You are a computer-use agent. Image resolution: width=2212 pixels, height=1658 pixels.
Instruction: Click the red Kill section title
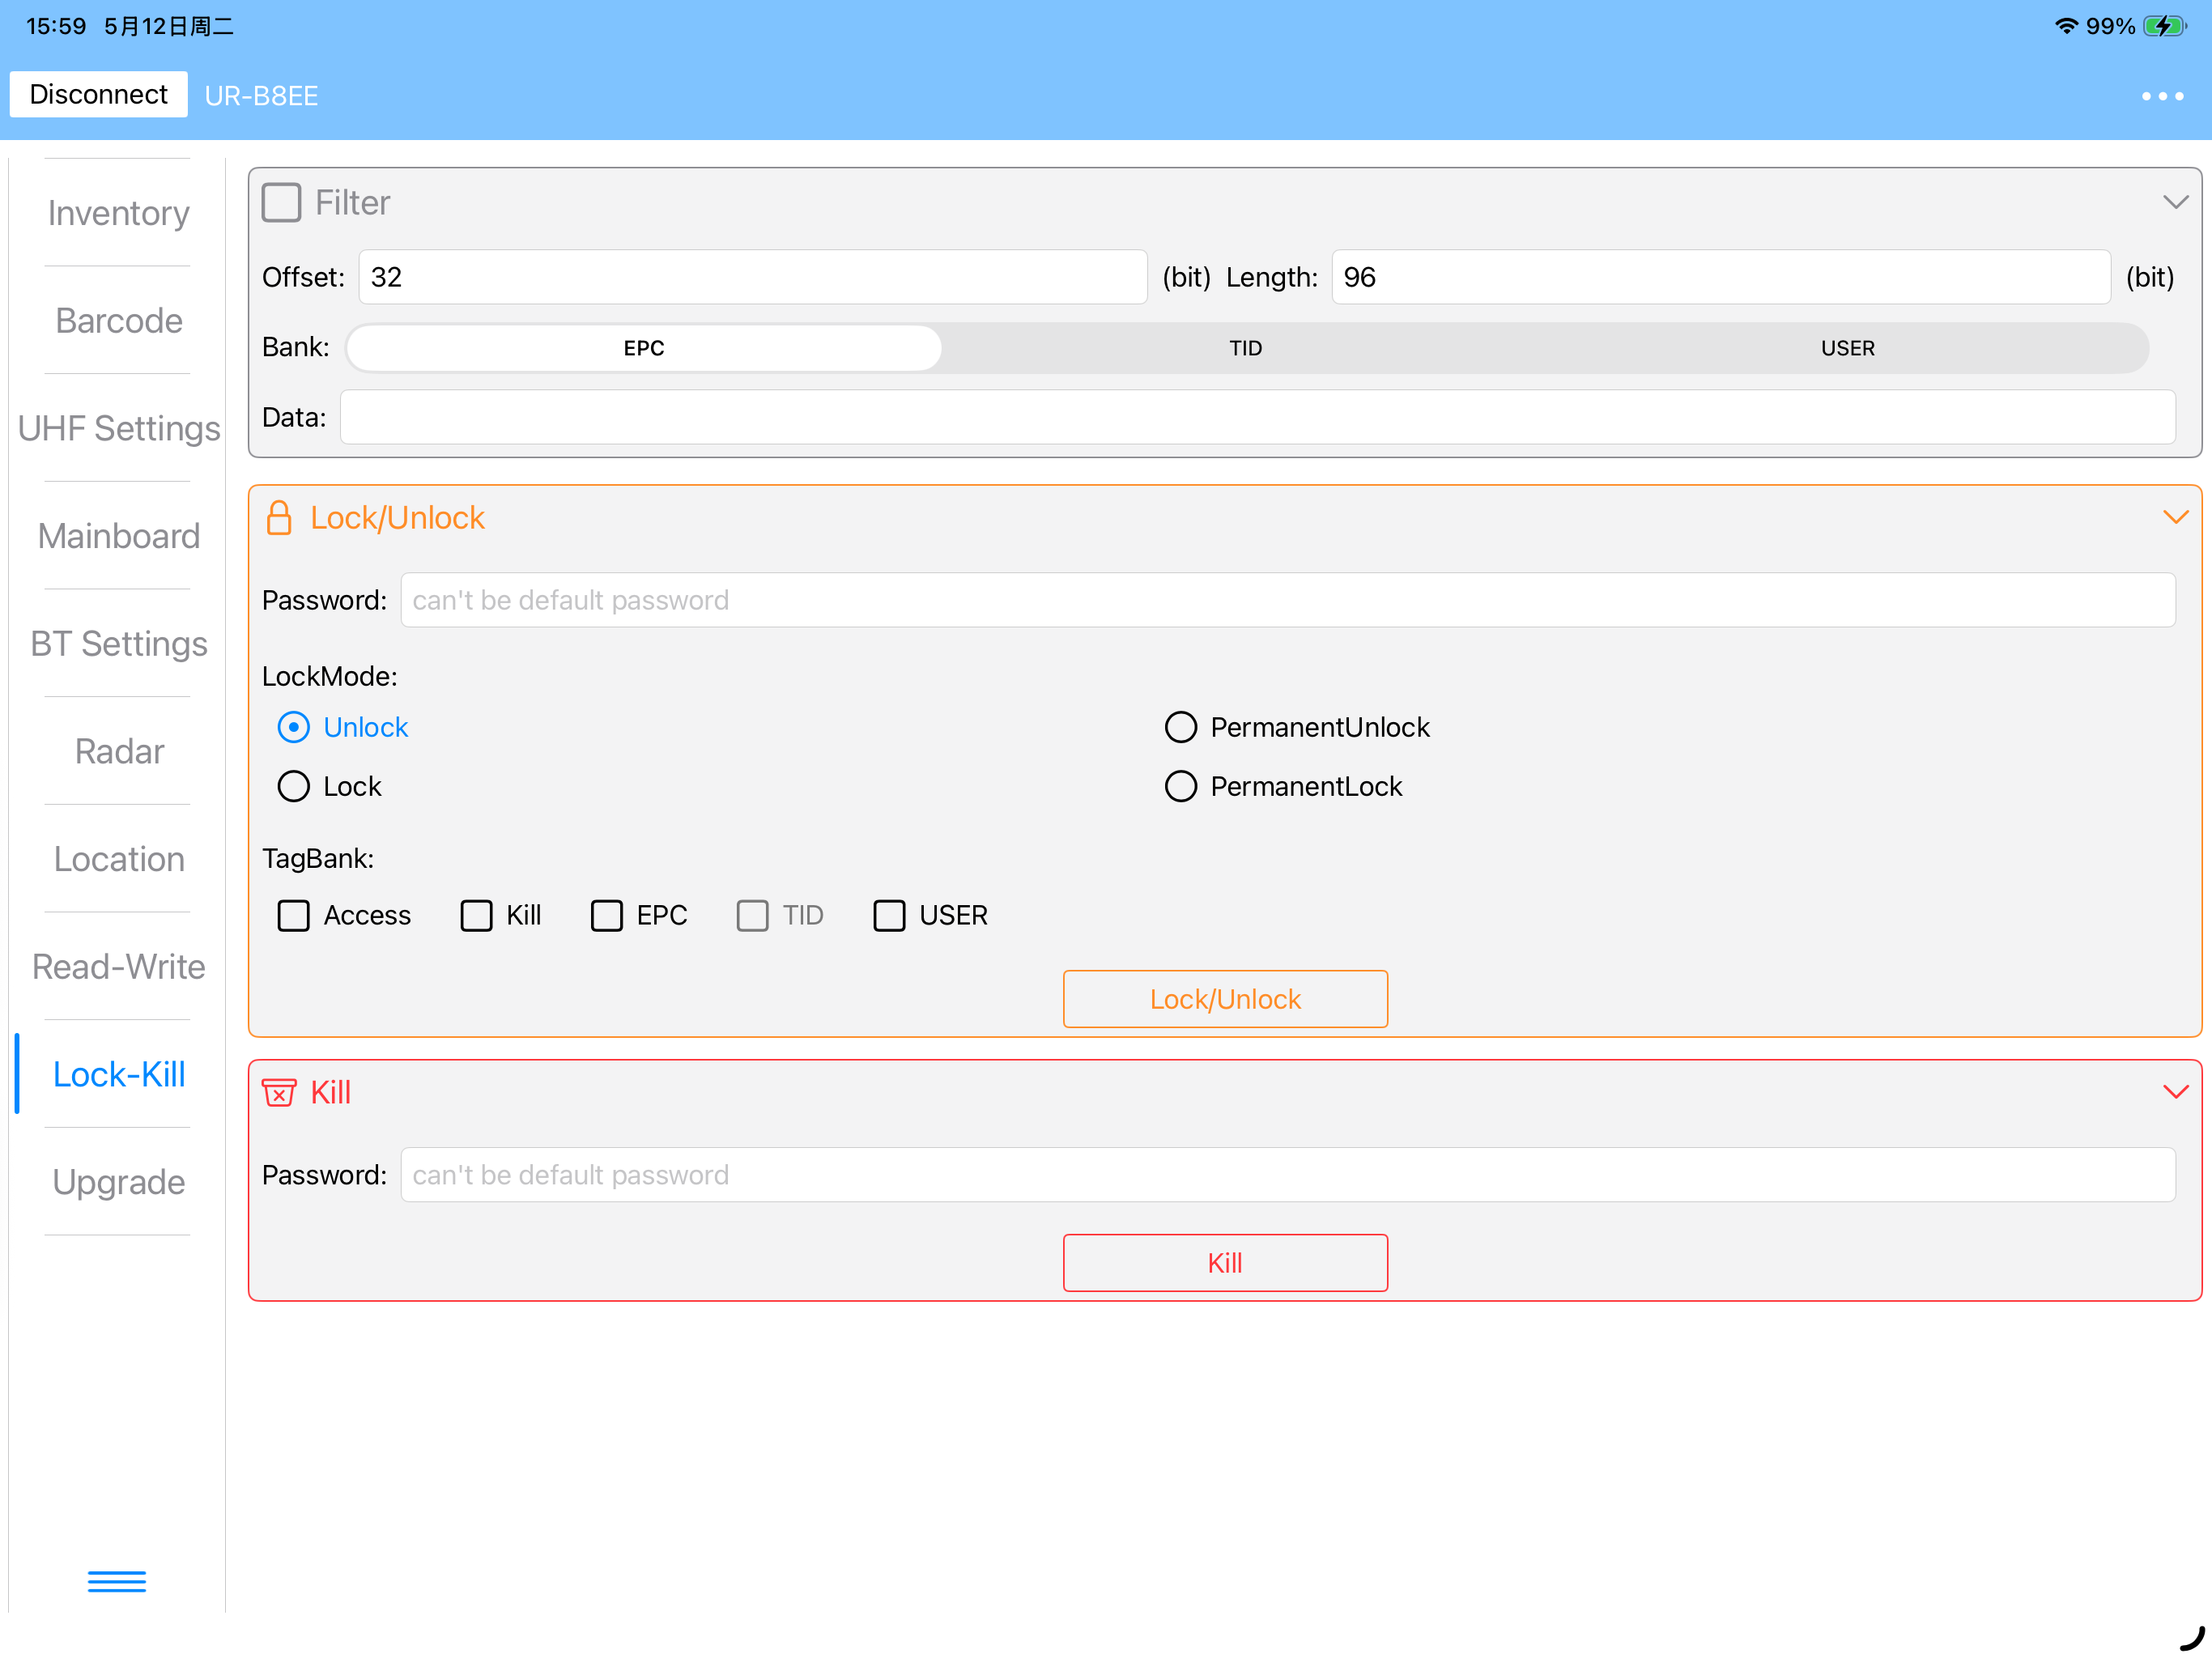coord(331,1092)
